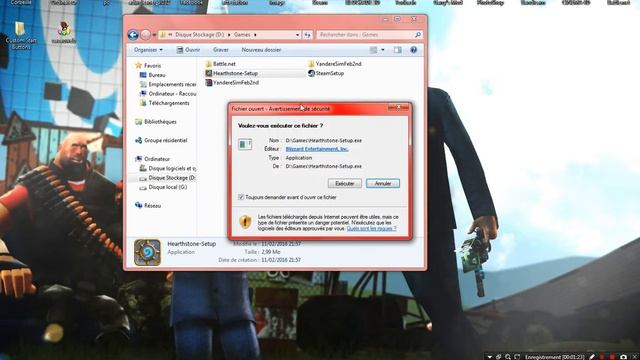The width and height of the screenshot is (640, 360).
Task: Select the 'Battle.net' folder
Action: pyautogui.click(x=224, y=64)
